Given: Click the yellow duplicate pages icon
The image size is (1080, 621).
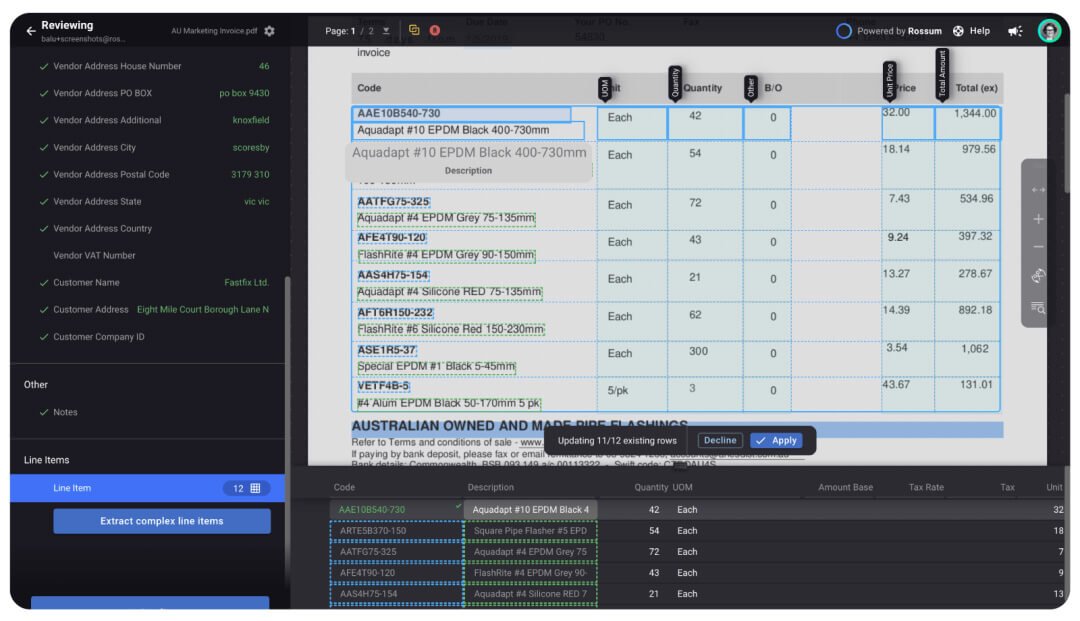Looking at the screenshot, I should (x=414, y=30).
